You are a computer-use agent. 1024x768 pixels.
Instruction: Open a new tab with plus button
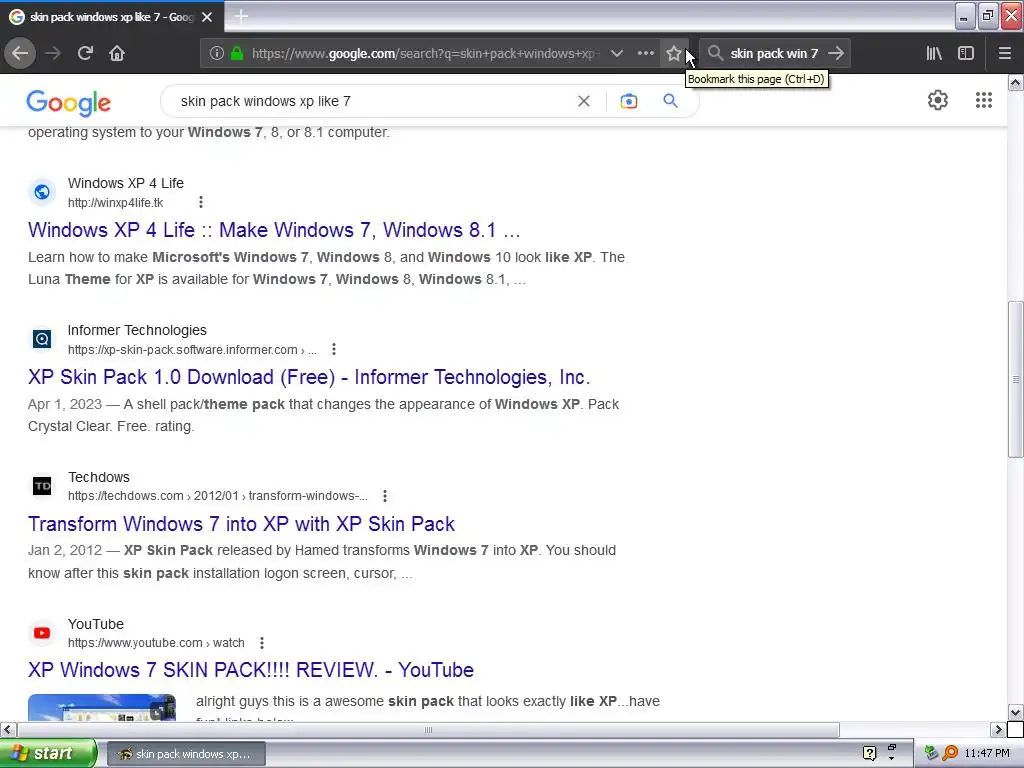(241, 16)
